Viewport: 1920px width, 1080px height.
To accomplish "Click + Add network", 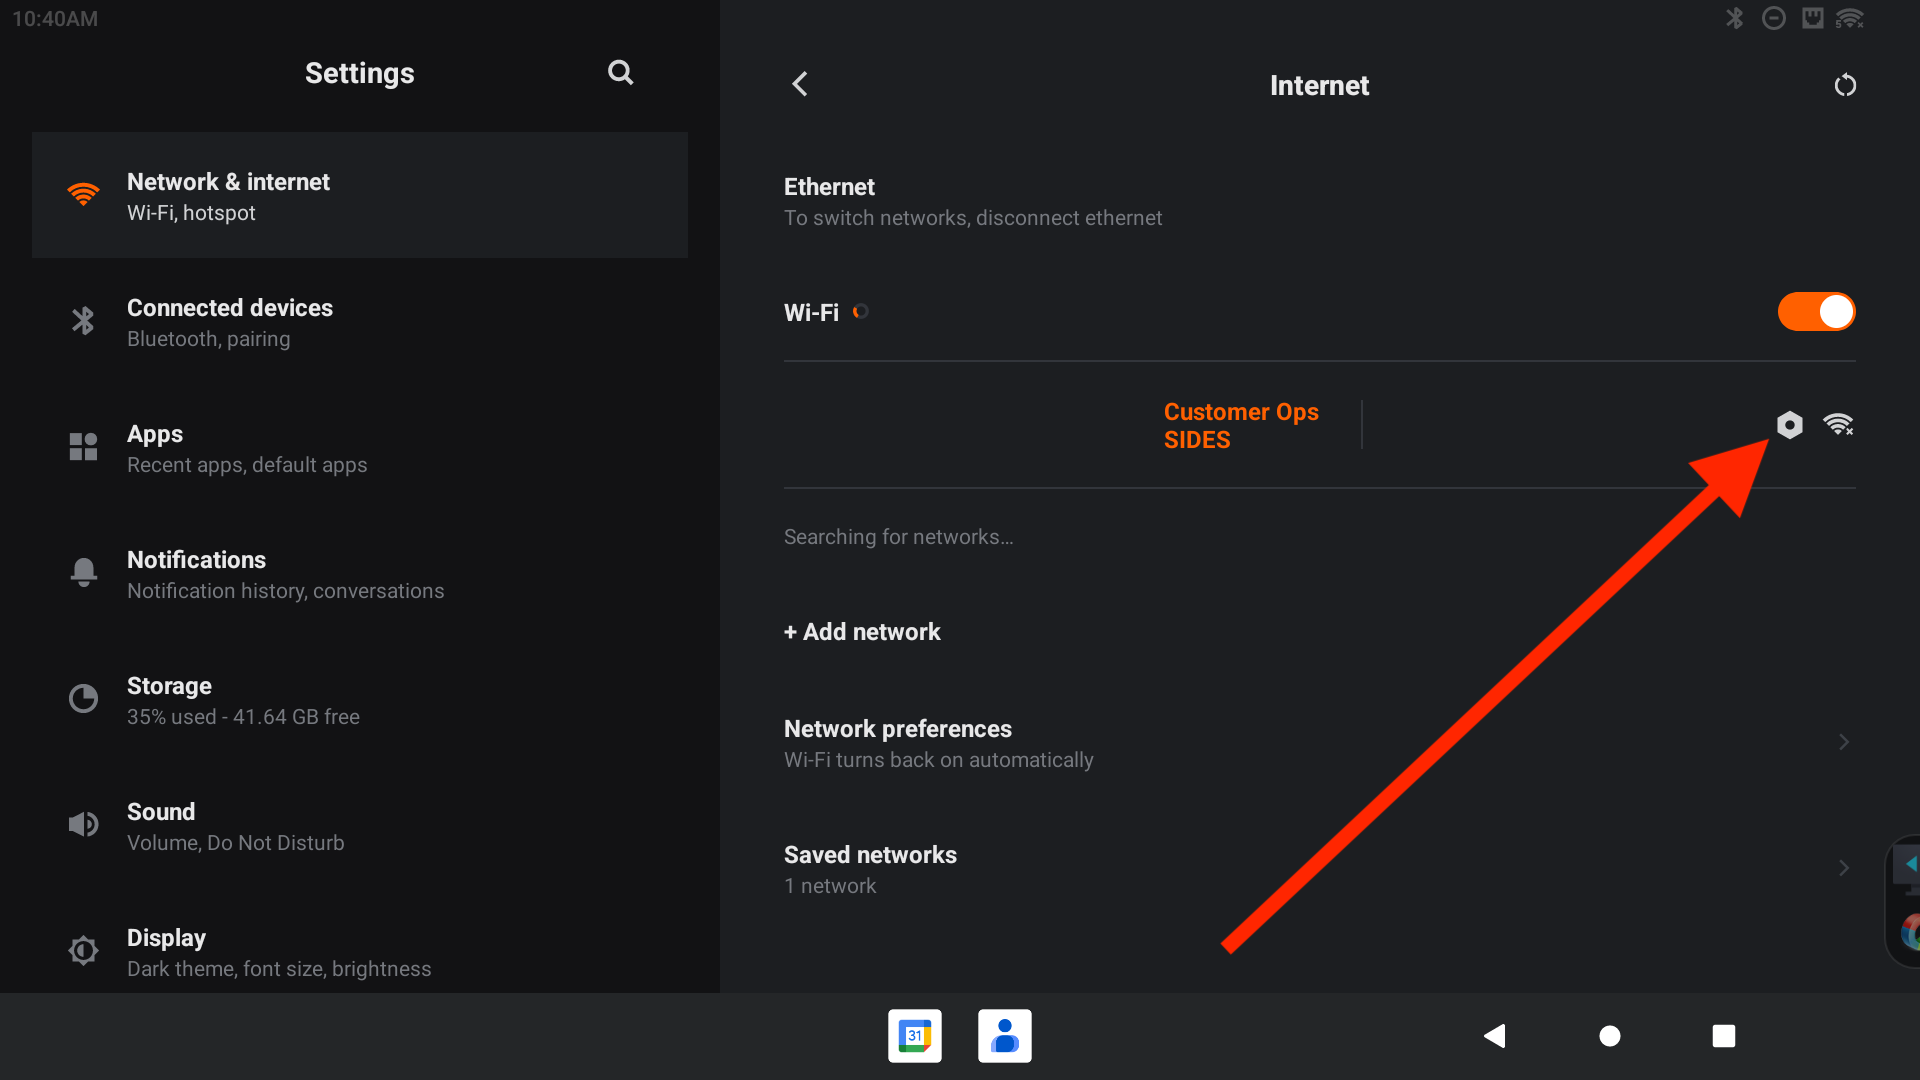I will tap(862, 632).
